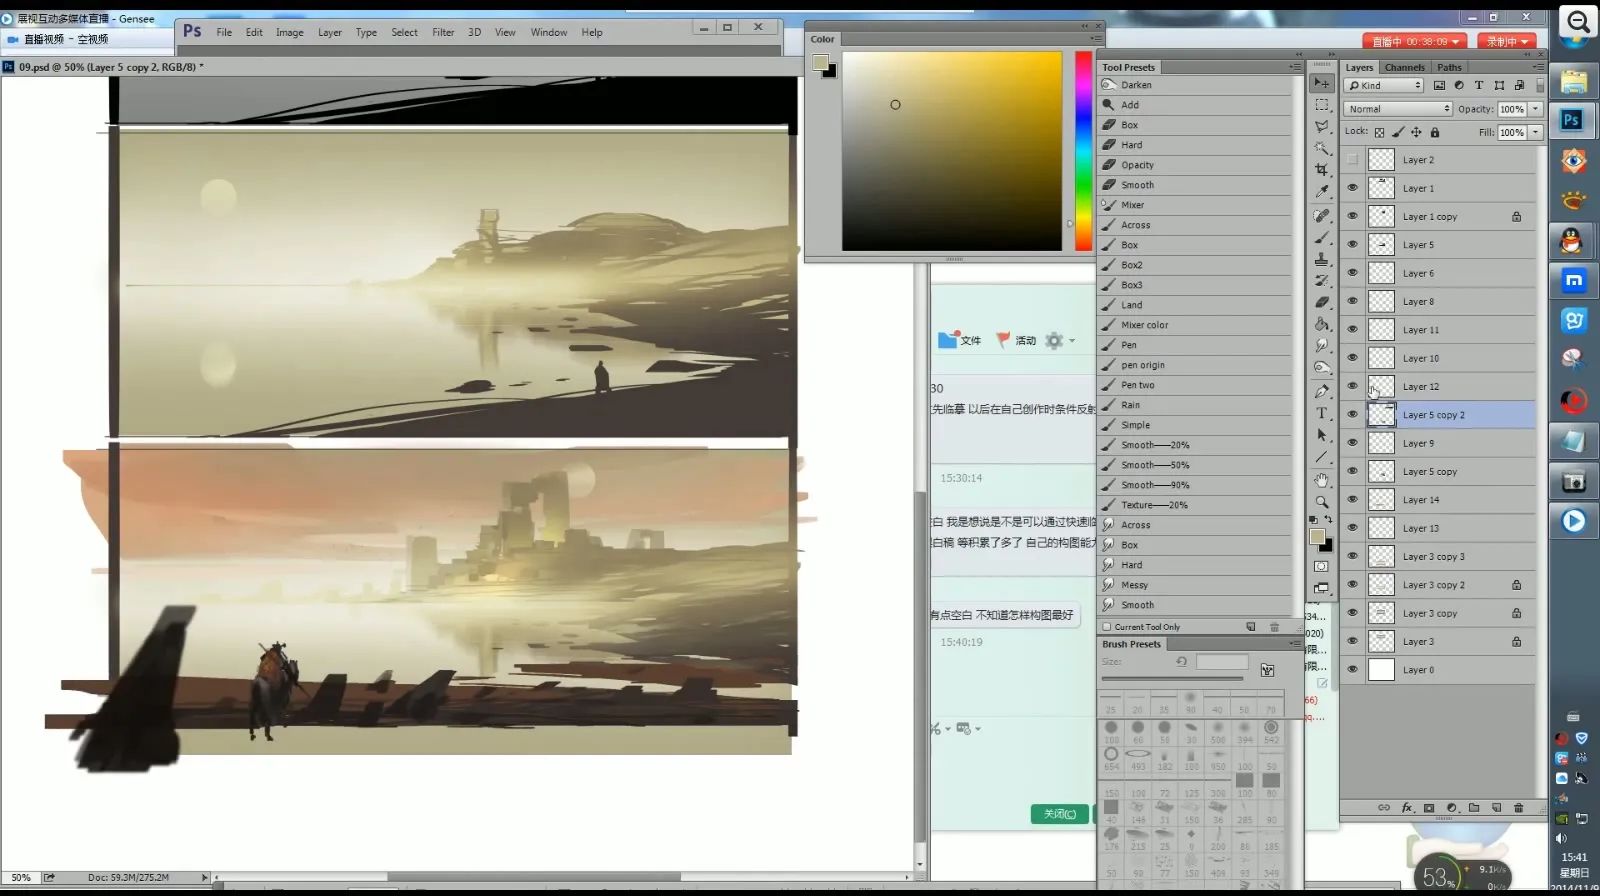Filter layers by type (T) icon

pos(1479,85)
